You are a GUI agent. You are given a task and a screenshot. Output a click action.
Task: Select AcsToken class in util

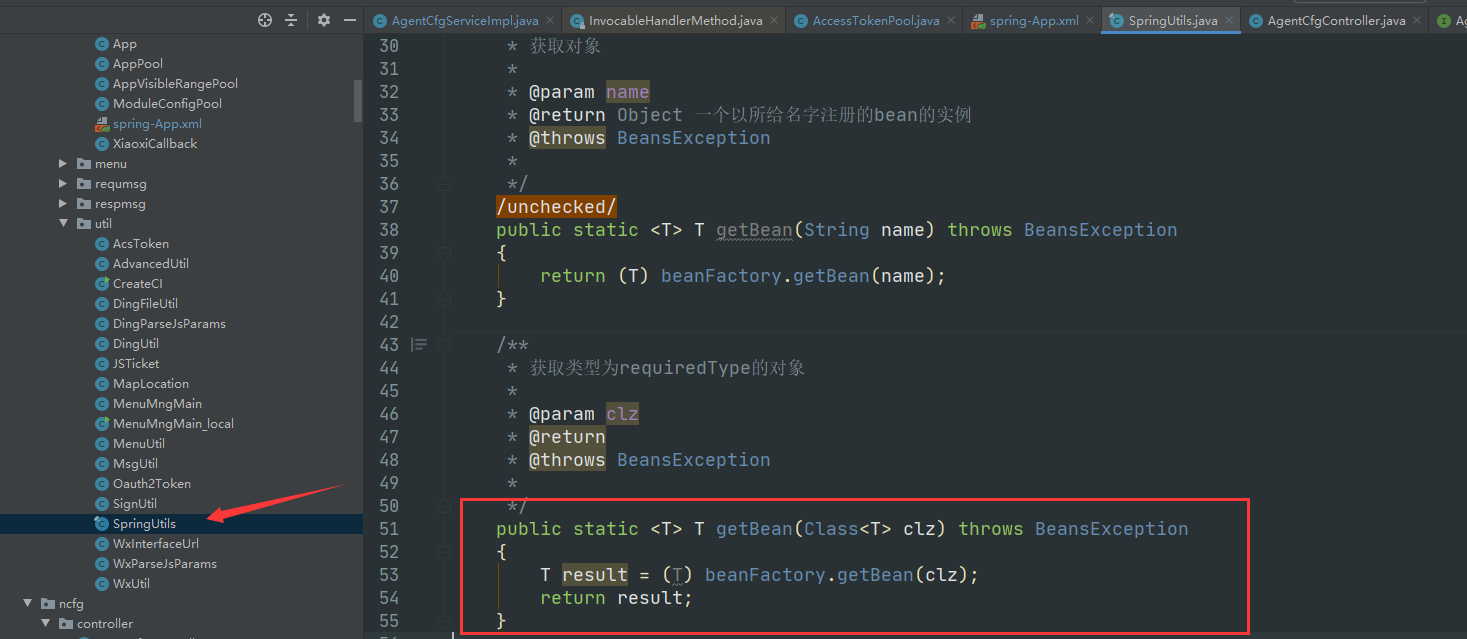(x=141, y=244)
